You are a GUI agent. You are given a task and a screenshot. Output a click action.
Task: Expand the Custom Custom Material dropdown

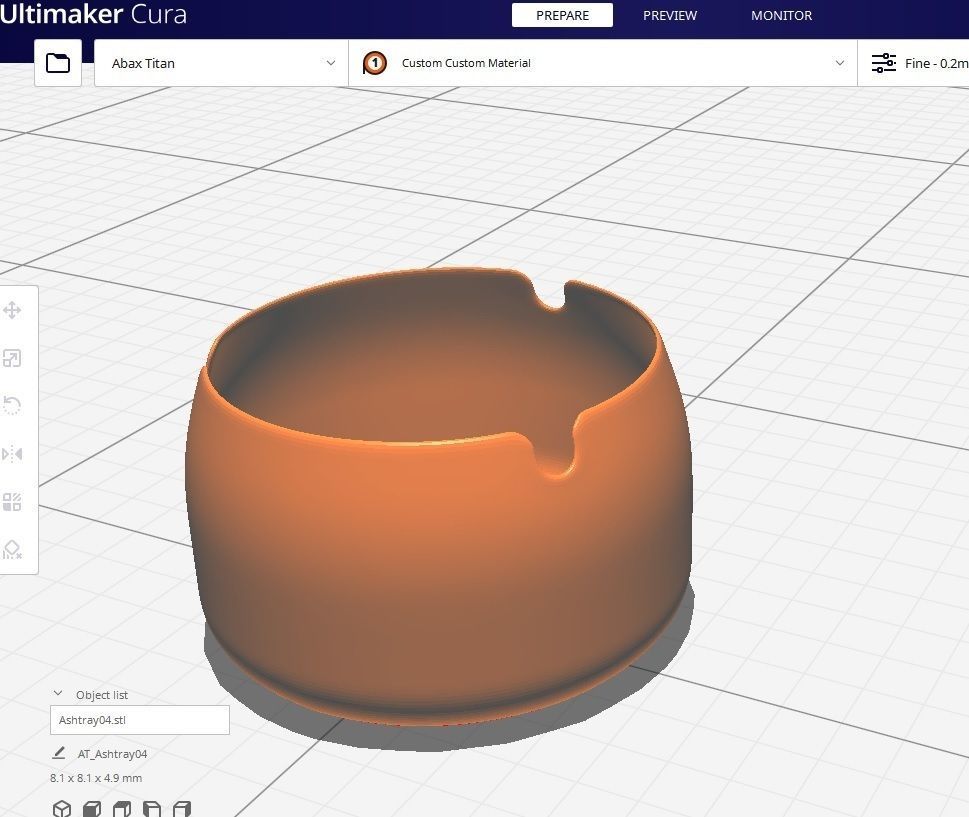point(603,63)
